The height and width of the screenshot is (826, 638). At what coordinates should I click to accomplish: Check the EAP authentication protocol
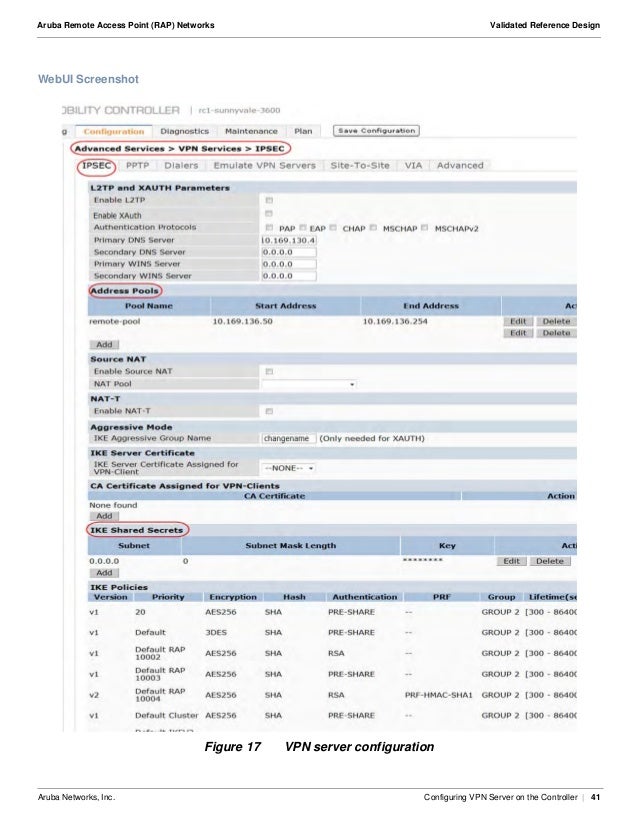click(x=303, y=228)
